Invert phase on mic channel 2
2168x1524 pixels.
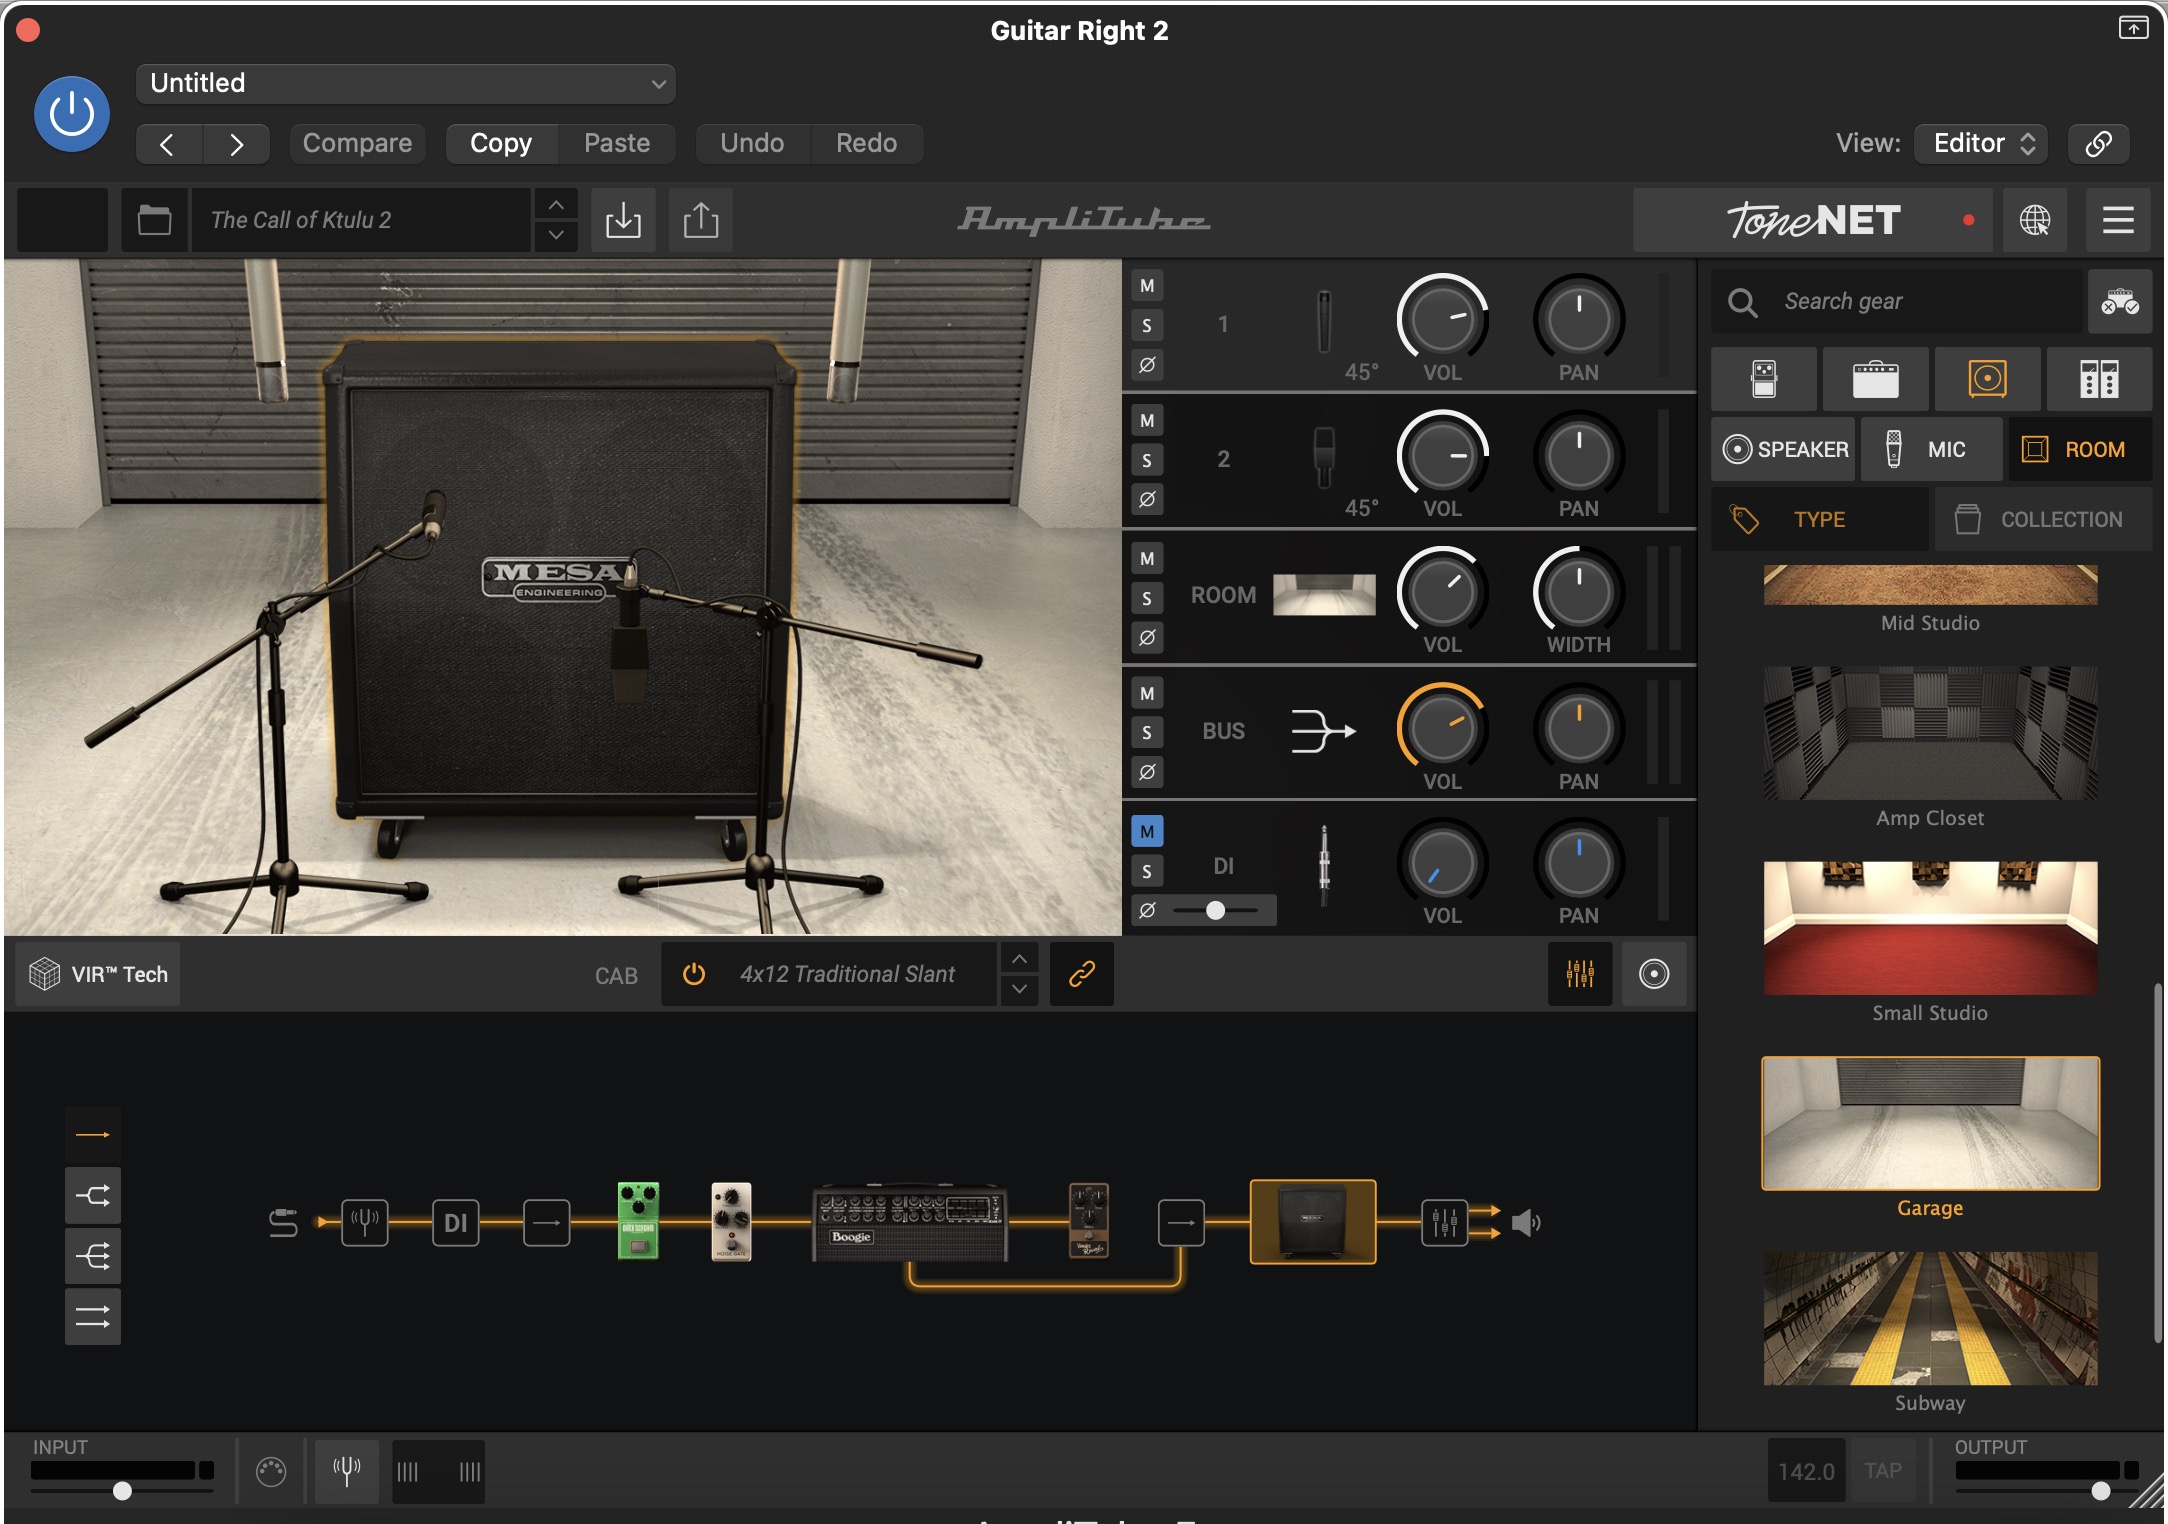pos(1147,498)
